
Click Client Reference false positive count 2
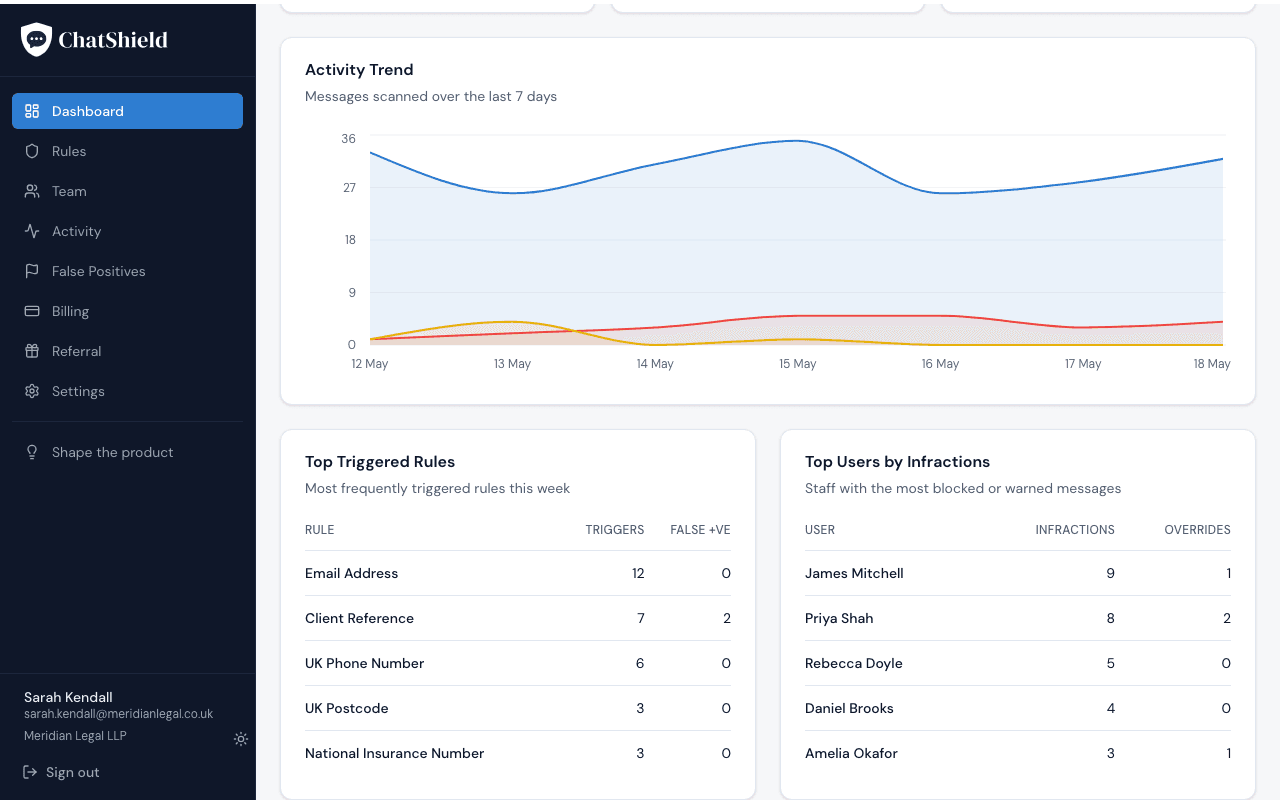(727, 618)
